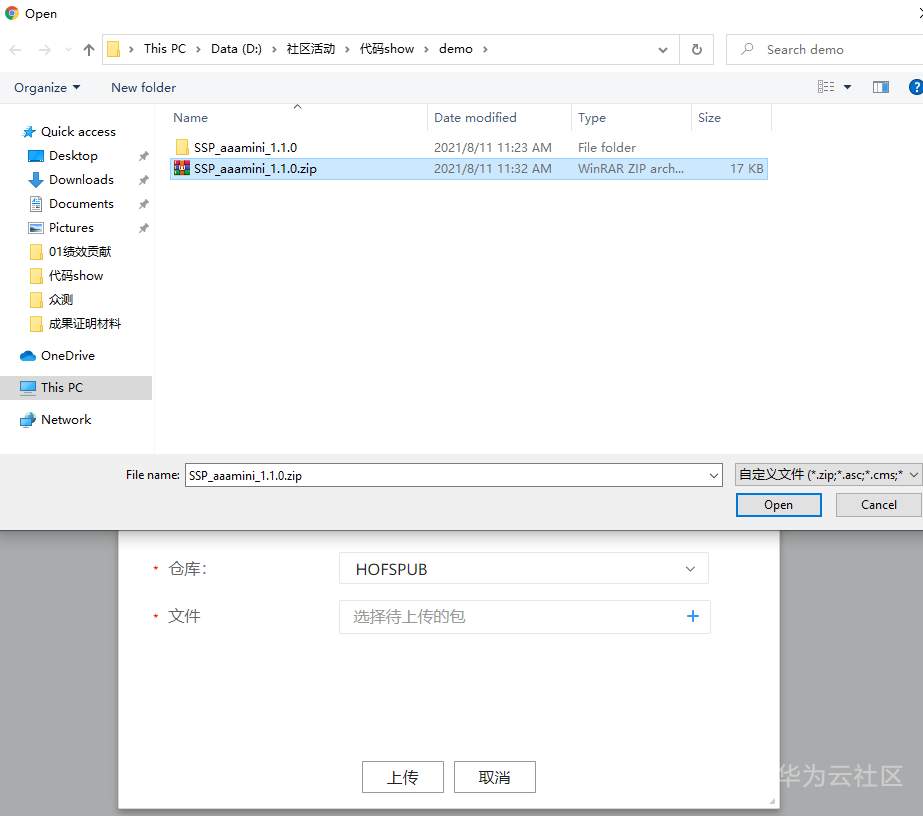Screen dimensions: 923x816
Task: Unpin Downloads using its pin icon
Action: (x=143, y=180)
